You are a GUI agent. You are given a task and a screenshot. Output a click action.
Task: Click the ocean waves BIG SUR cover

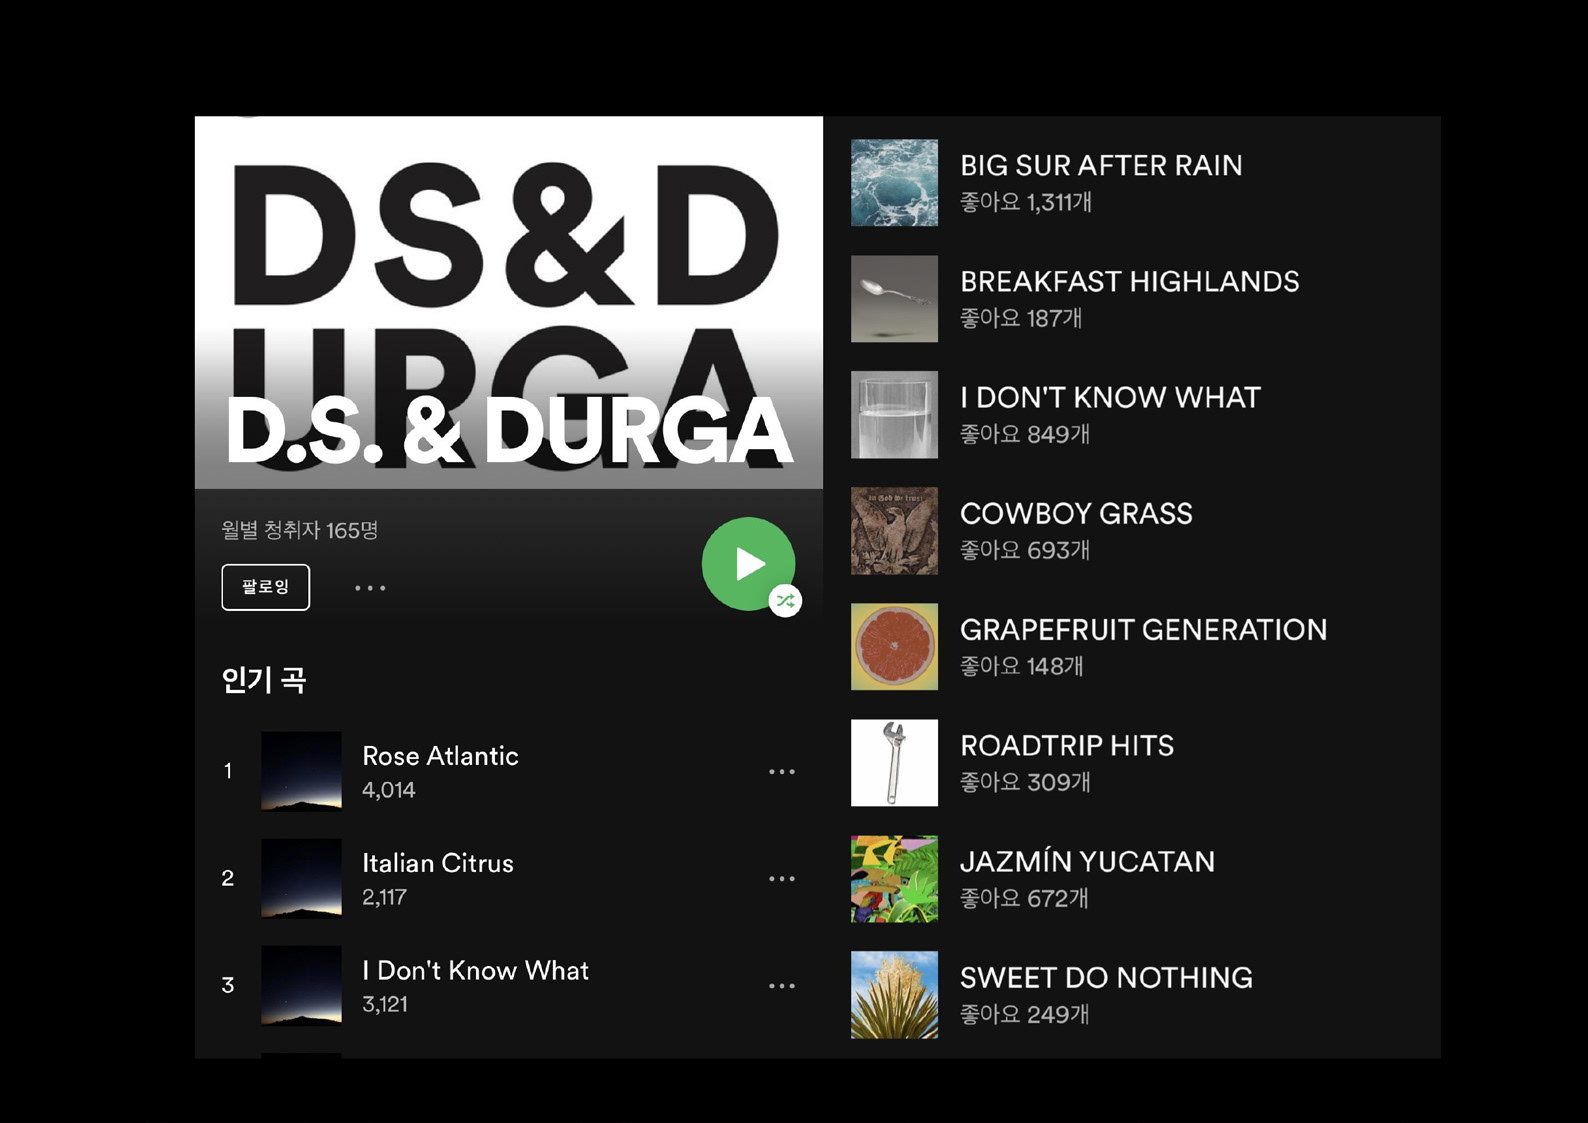click(x=894, y=183)
